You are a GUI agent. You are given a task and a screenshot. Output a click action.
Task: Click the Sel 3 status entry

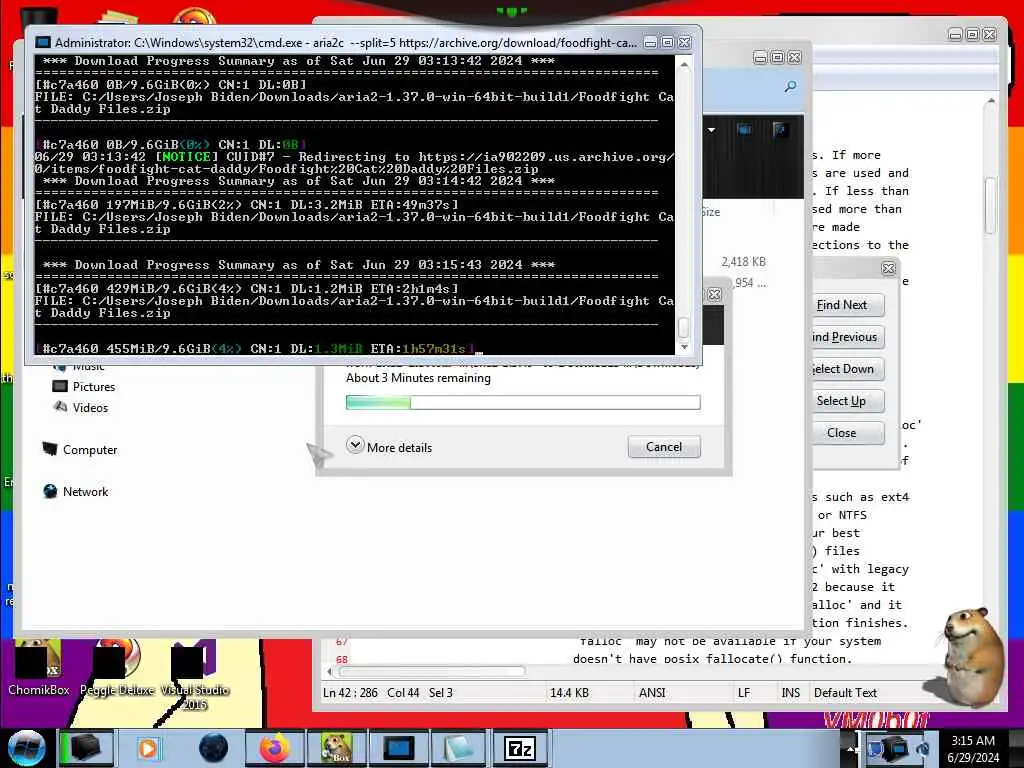click(x=441, y=692)
